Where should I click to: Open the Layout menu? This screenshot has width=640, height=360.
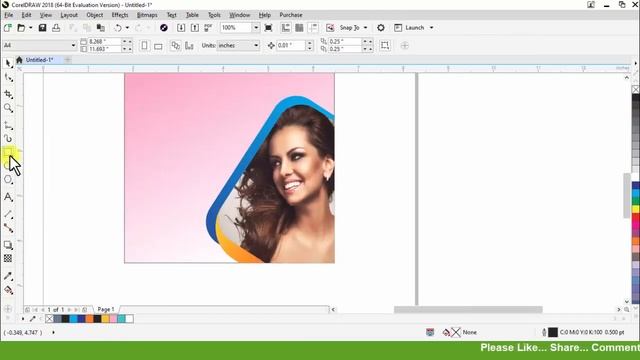click(69, 15)
